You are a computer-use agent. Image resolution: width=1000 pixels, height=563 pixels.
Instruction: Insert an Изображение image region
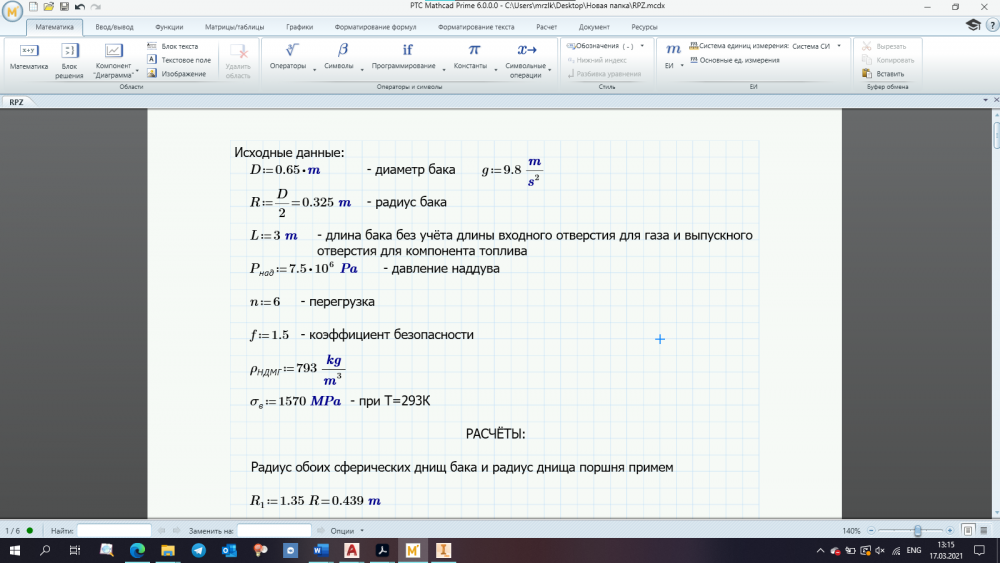click(x=177, y=74)
